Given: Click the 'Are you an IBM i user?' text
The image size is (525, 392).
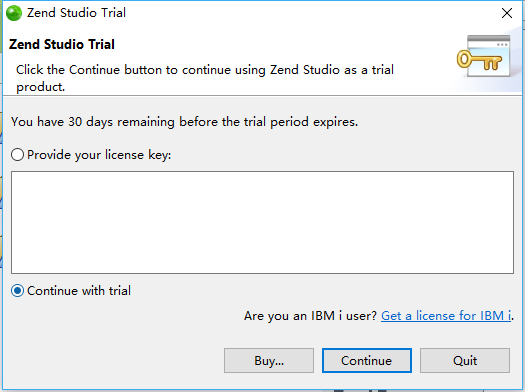Looking at the screenshot, I should 310,316.
